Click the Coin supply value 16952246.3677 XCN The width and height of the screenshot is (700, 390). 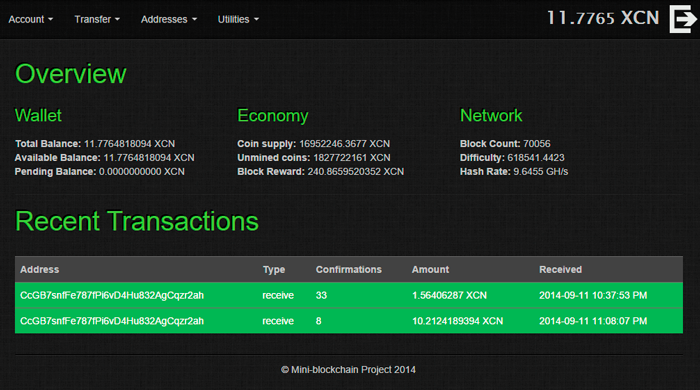pyautogui.click(x=344, y=144)
